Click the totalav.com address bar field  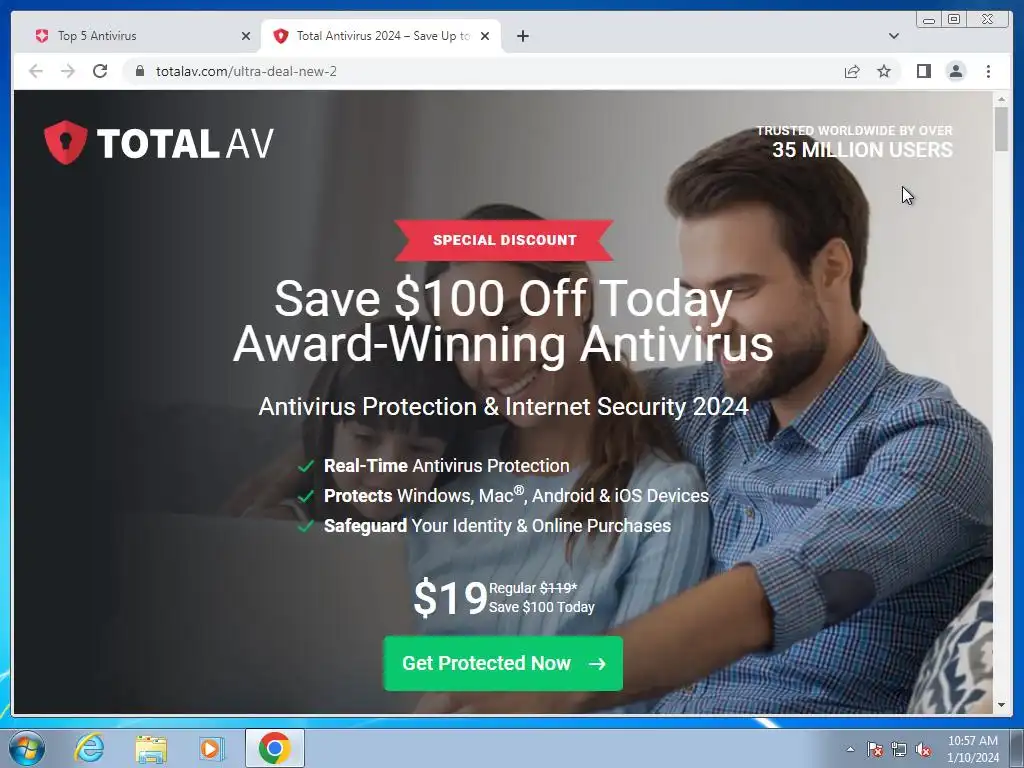(x=483, y=71)
